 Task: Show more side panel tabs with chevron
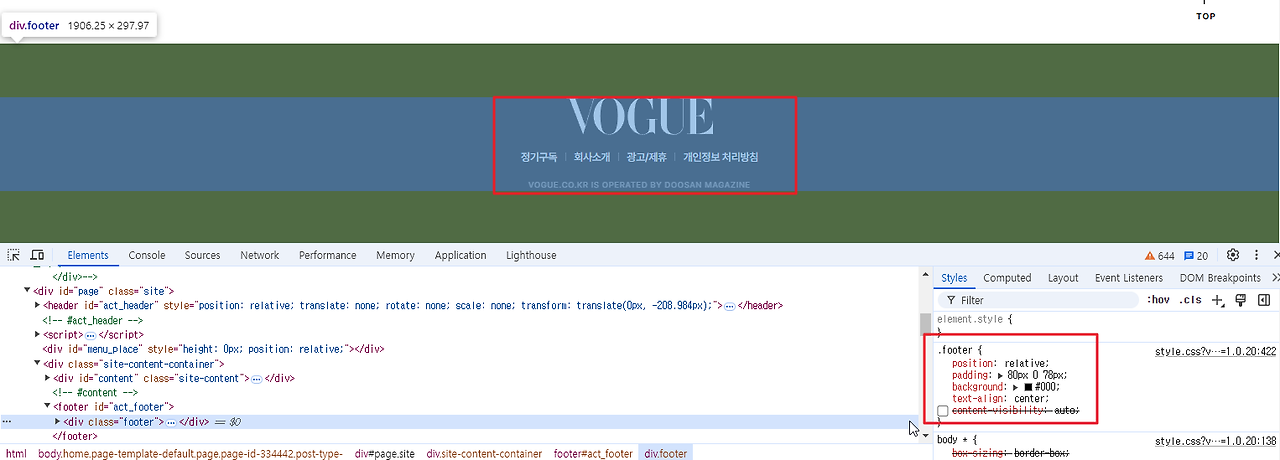tap(1275, 278)
